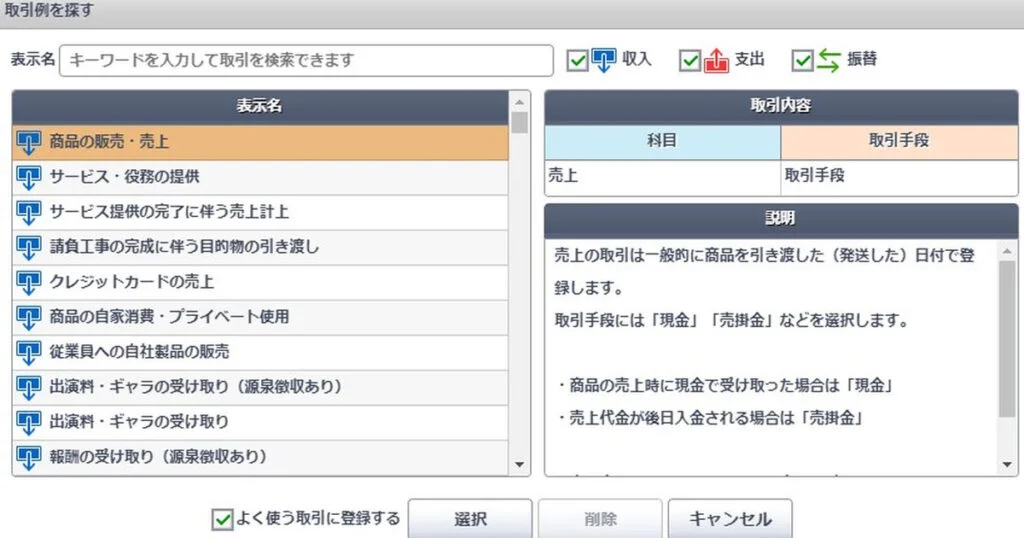Viewport: 1024px width, 538px height.
Task: Click the 説明 panel header
Action: (x=781, y=219)
